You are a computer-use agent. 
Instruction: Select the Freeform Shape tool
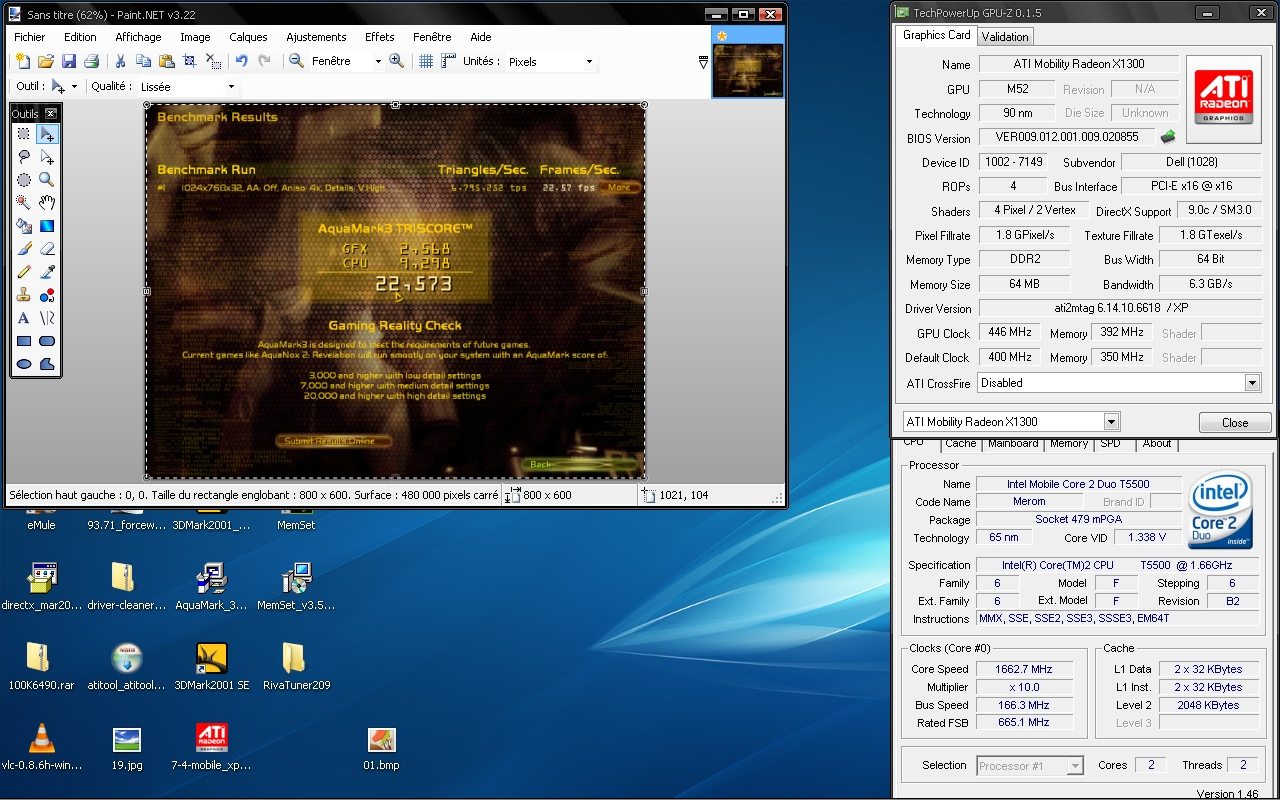click(x=46, y=364)
